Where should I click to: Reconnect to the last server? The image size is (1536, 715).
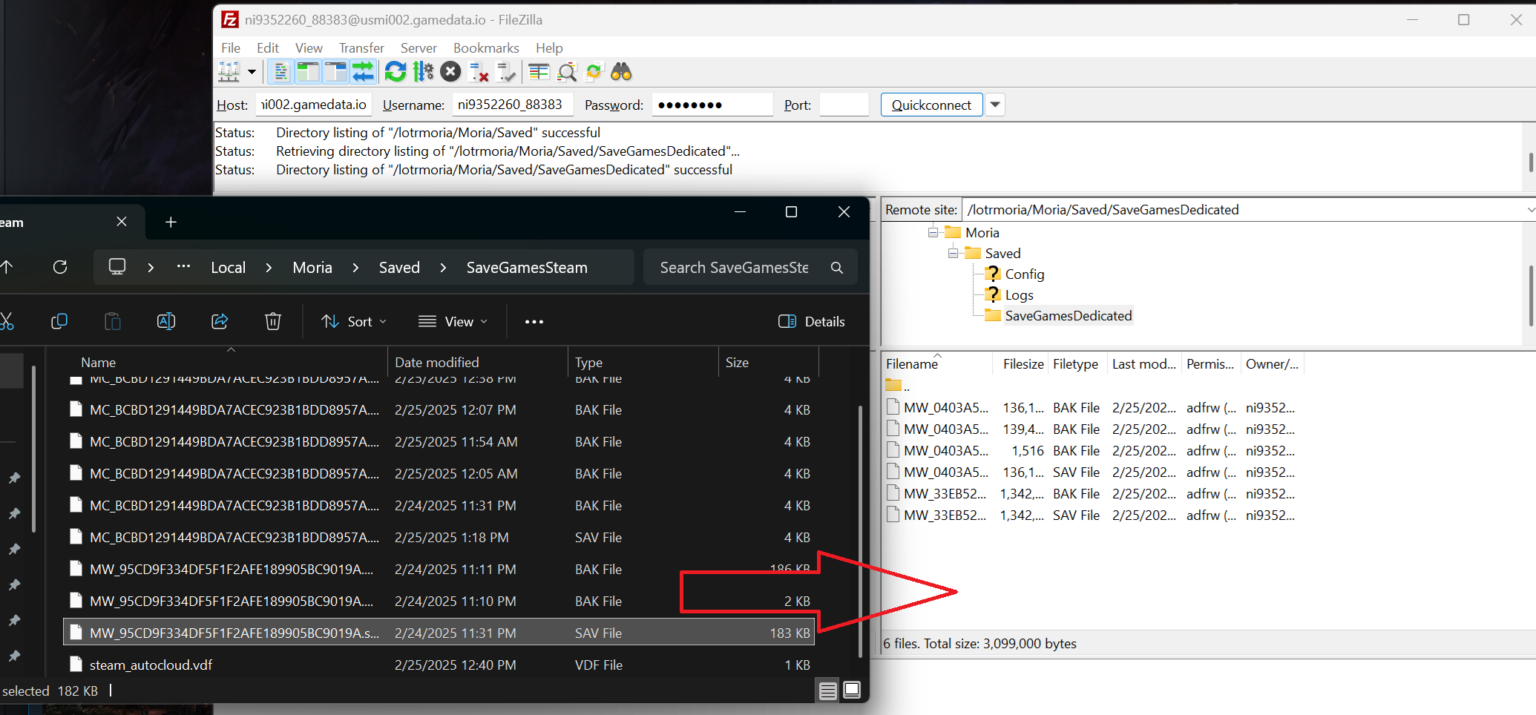click(506, 72)
